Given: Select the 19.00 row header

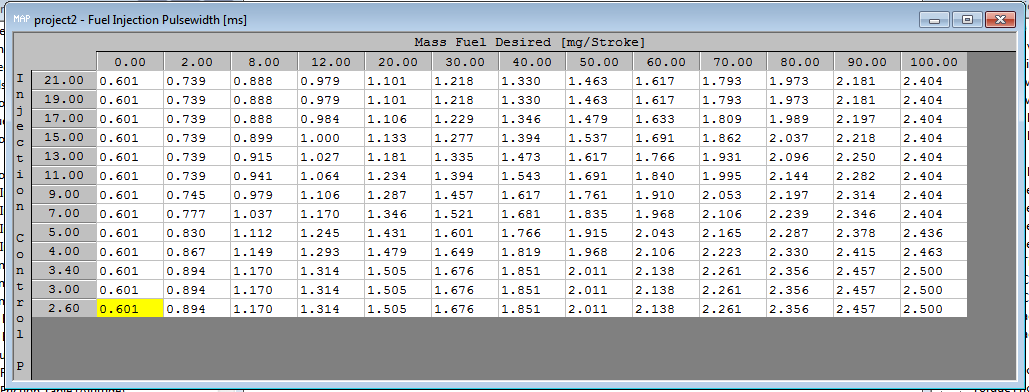Looking at the screenshot, I should click(64, 100).
